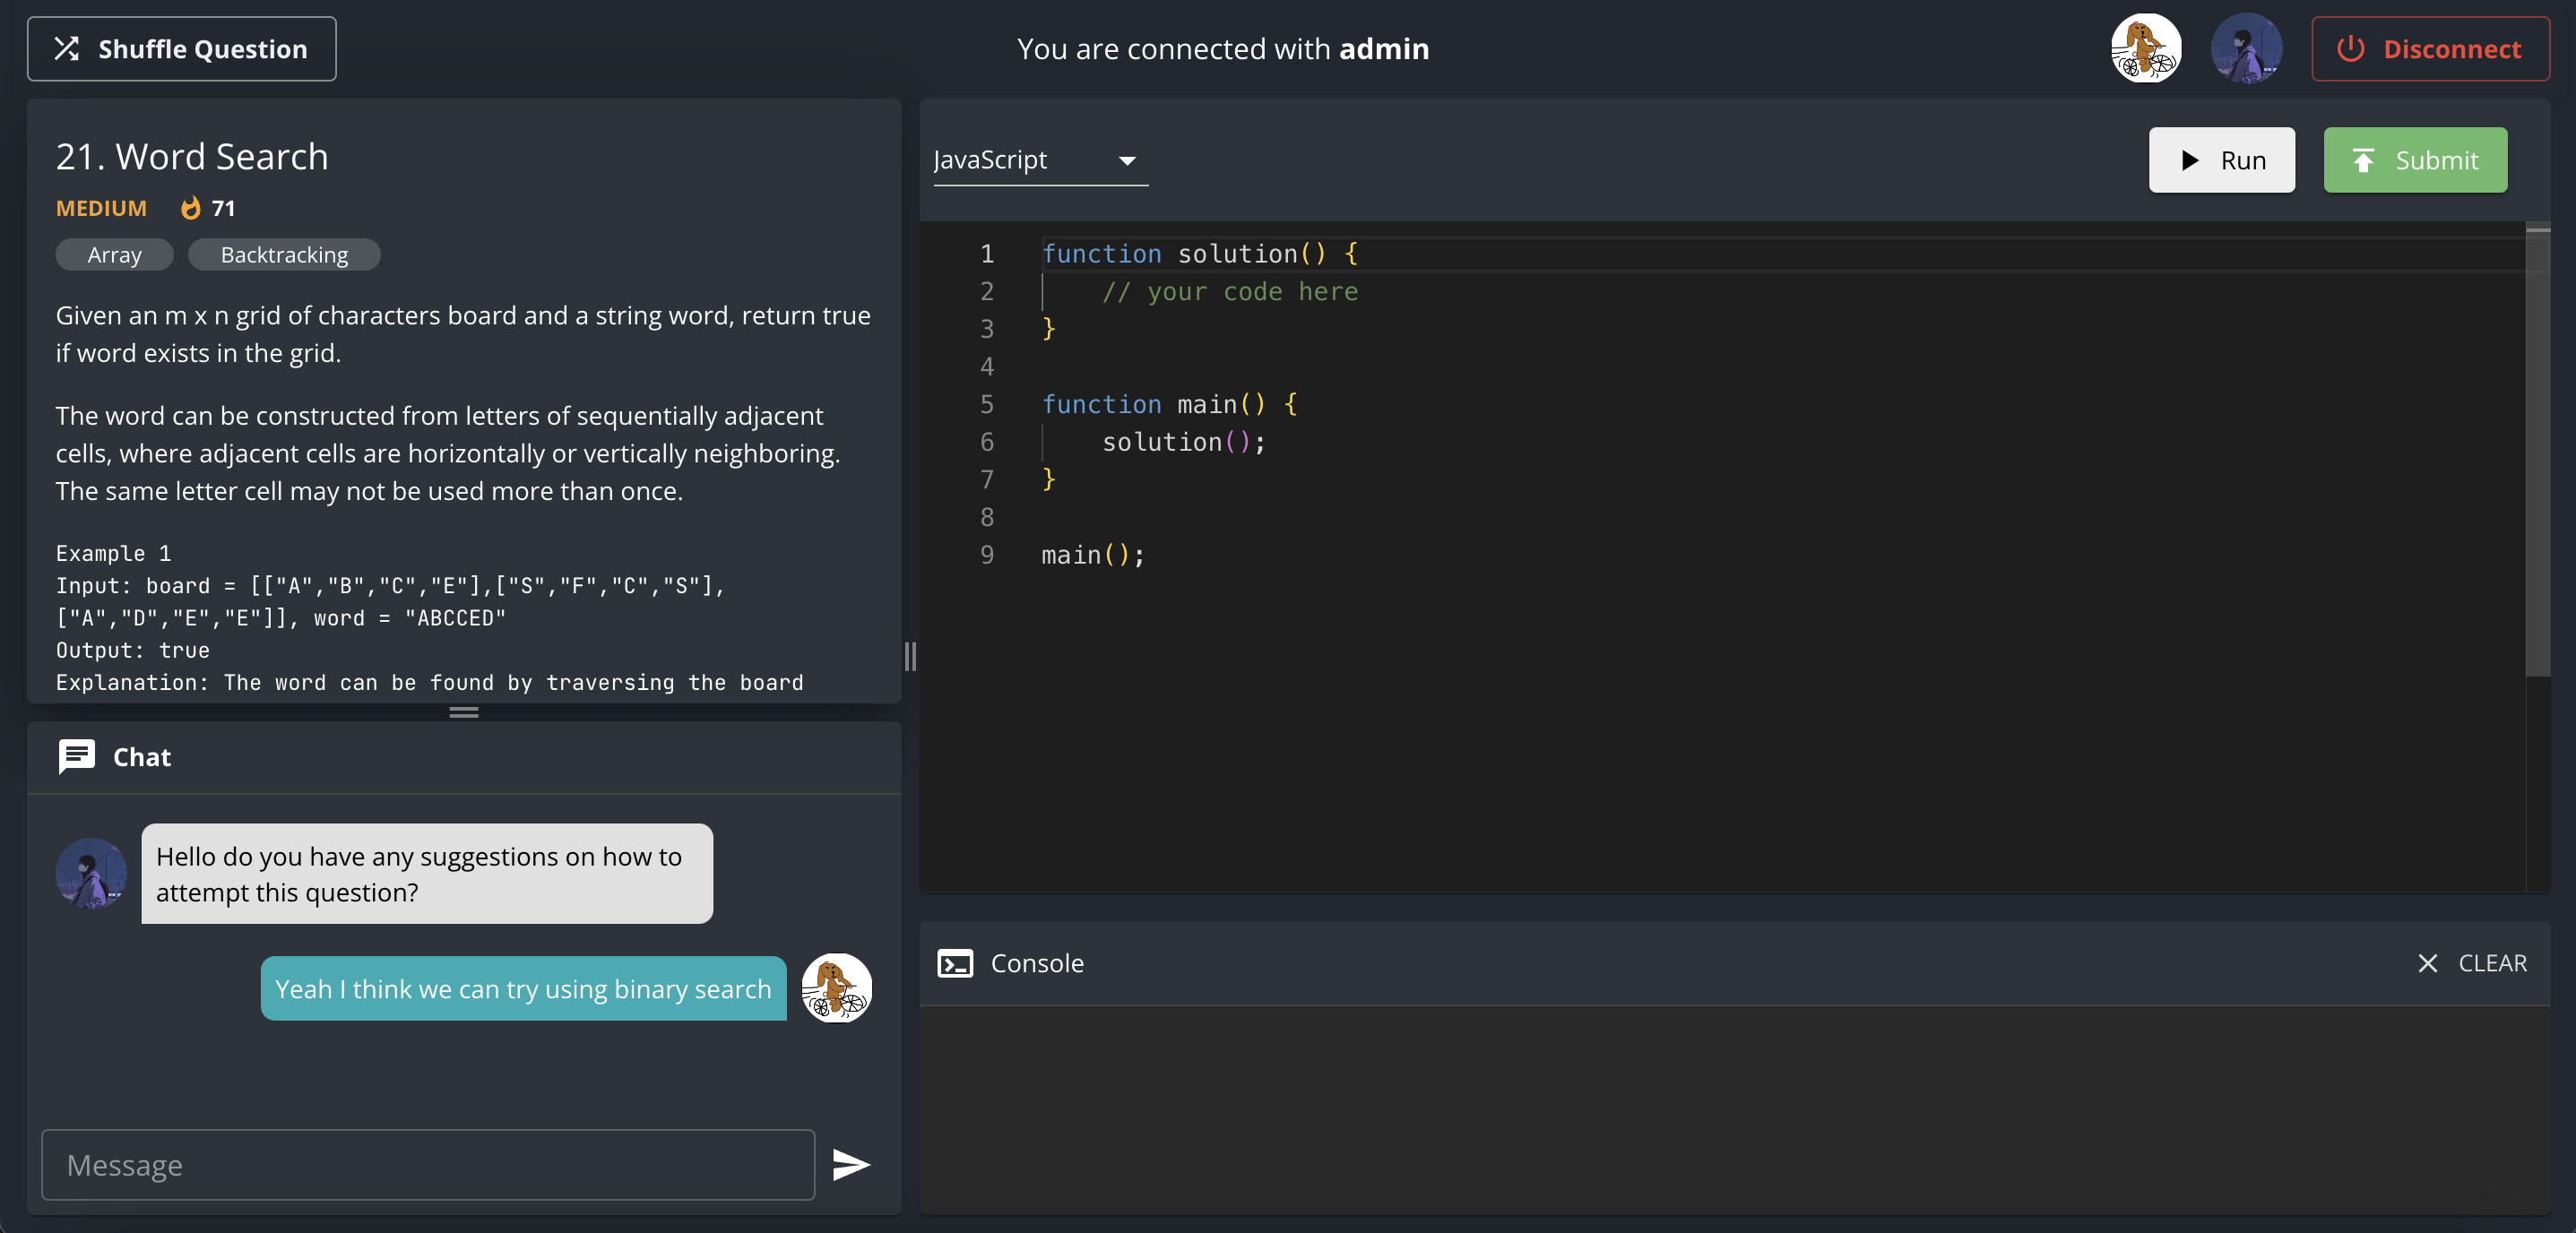
Task: Click the dog avatar beside chat reply
Action: (836, 988)
